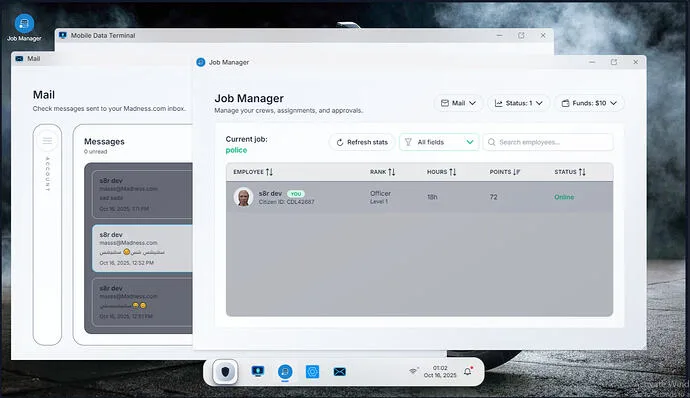Image resolution: width=690 pixels, height=398 pixels.
Task: Open the Mail envelope dock icon
Action: pyautogui.click(x=340, y=372)
